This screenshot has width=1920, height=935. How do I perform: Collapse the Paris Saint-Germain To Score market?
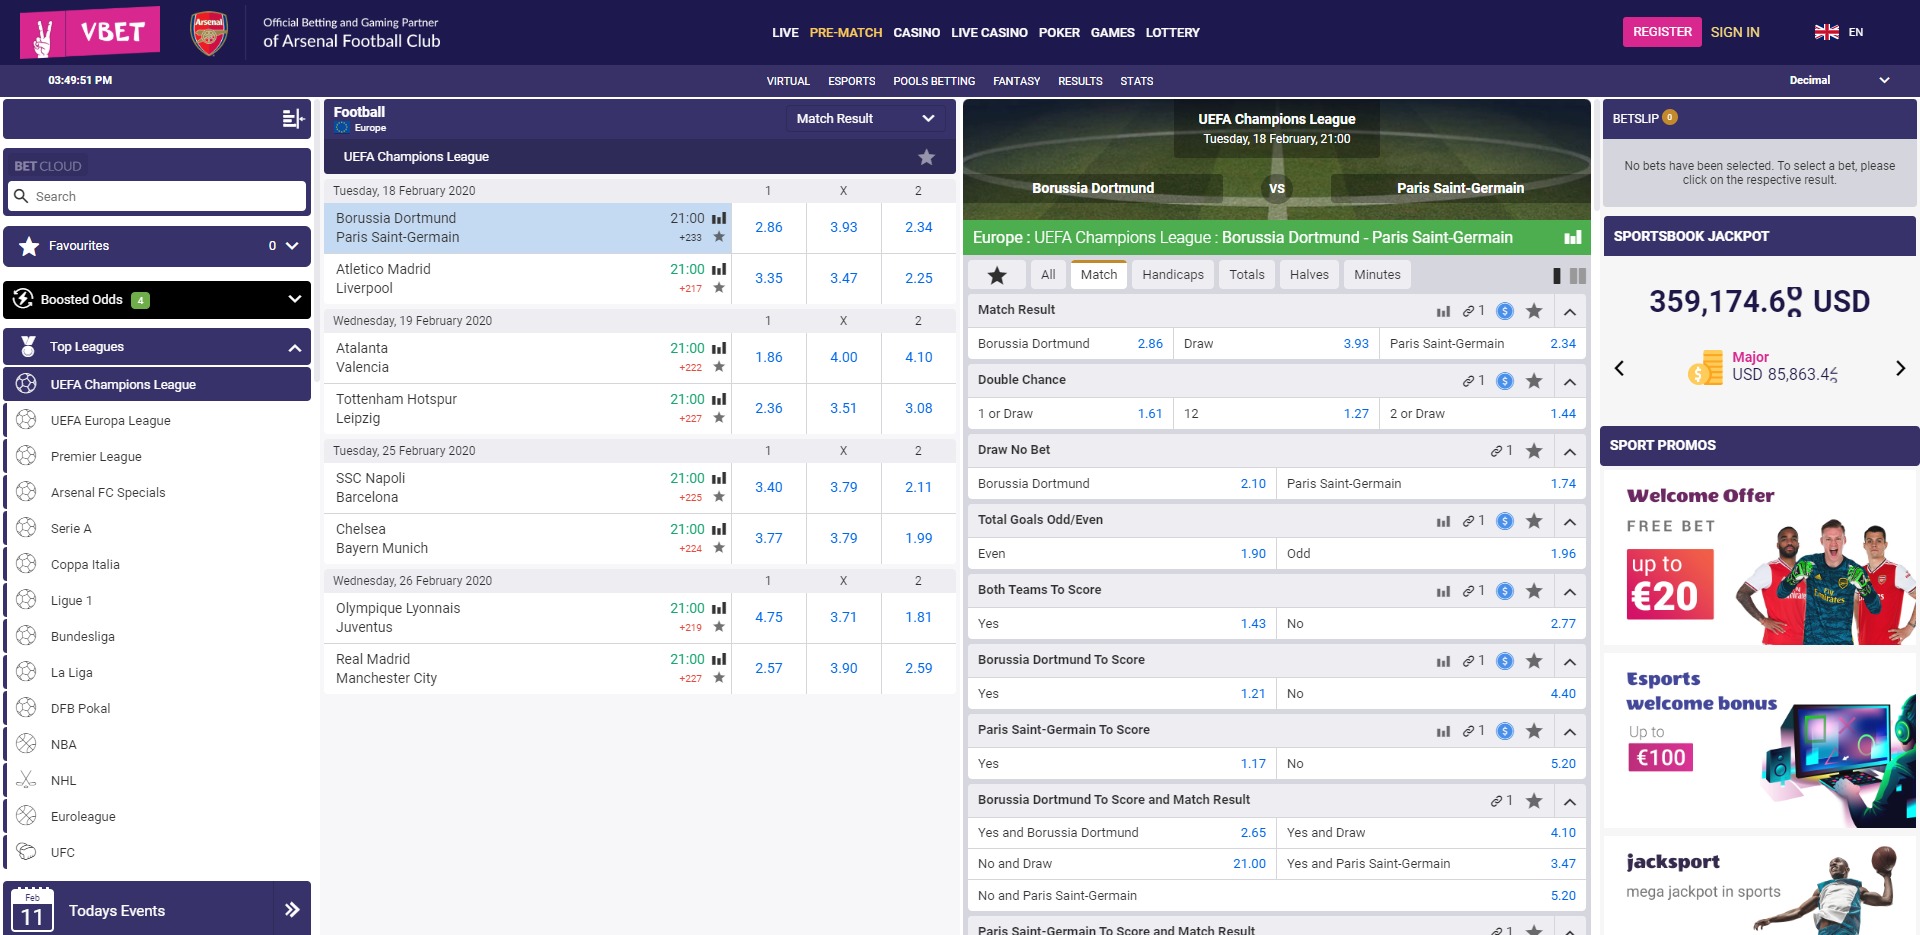(1570, 731)
